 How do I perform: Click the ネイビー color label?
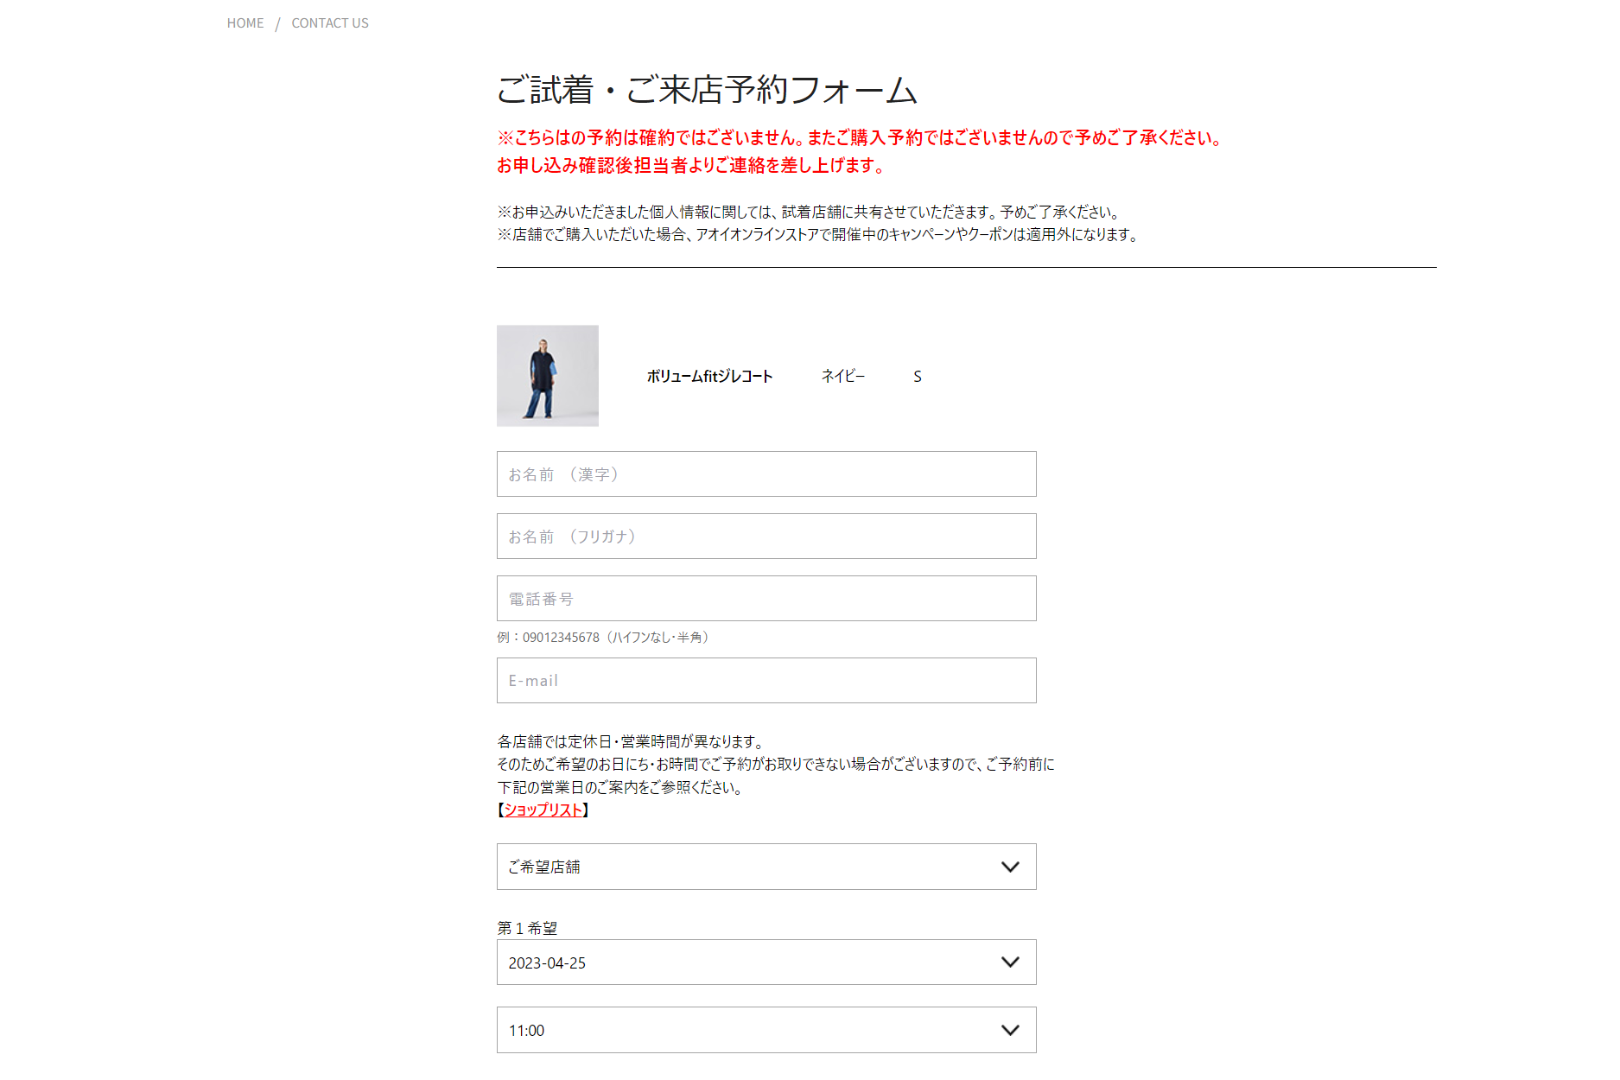pyautogui.click(x=843, y=376)
